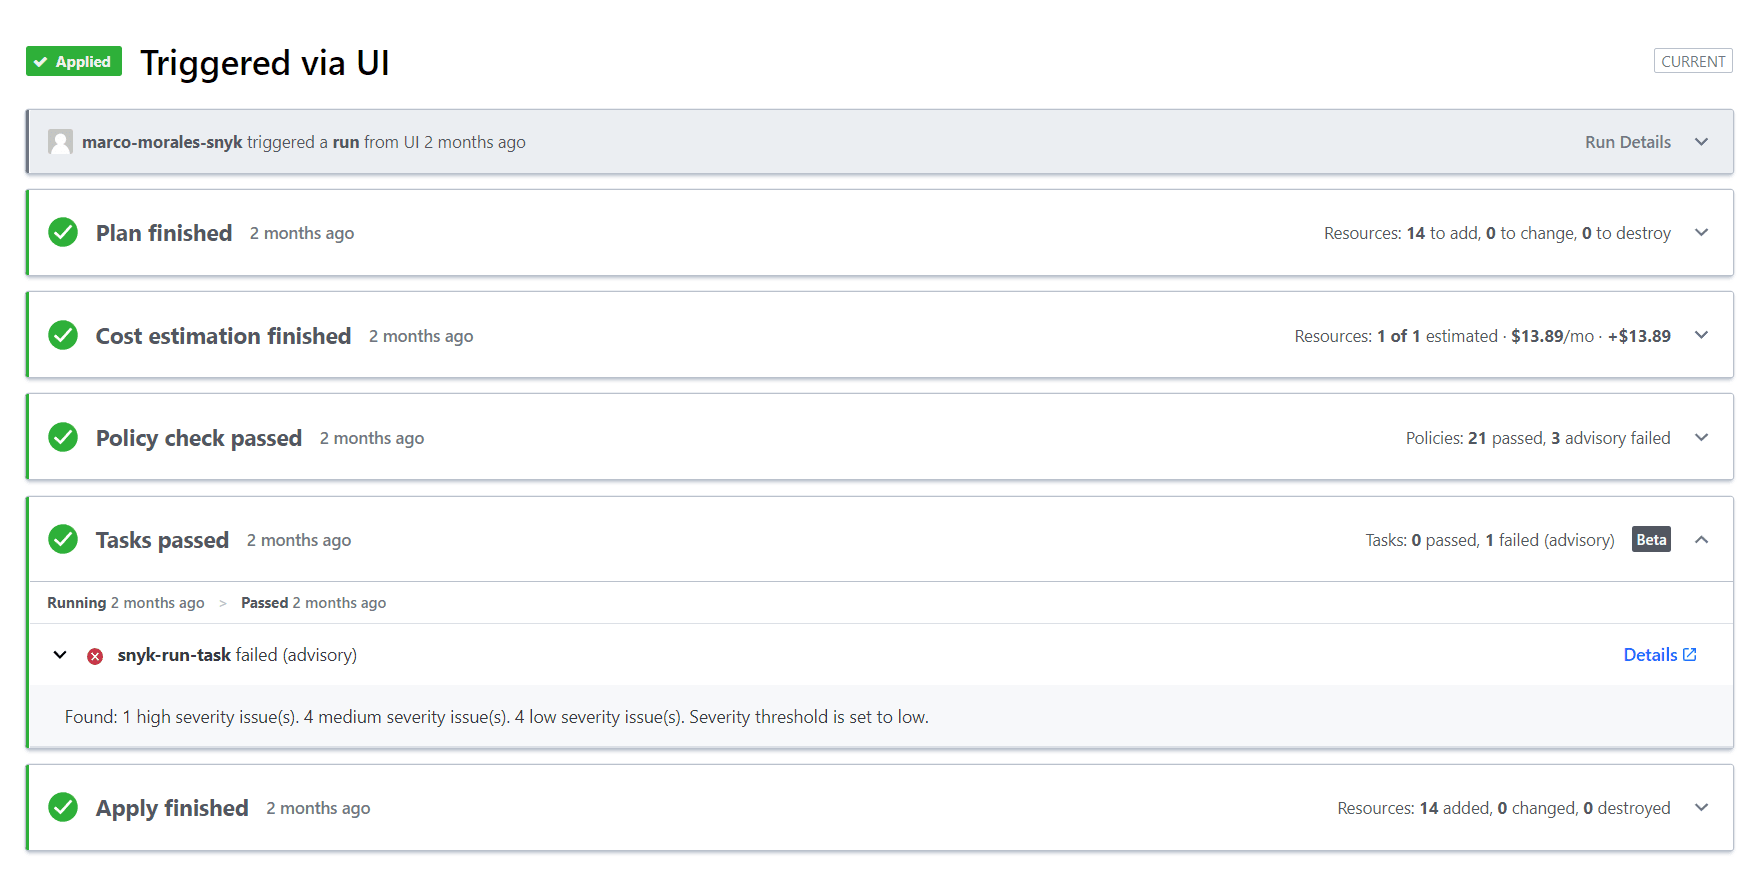
Task: Click the green Applied status badge
Action: pos(74,61)
